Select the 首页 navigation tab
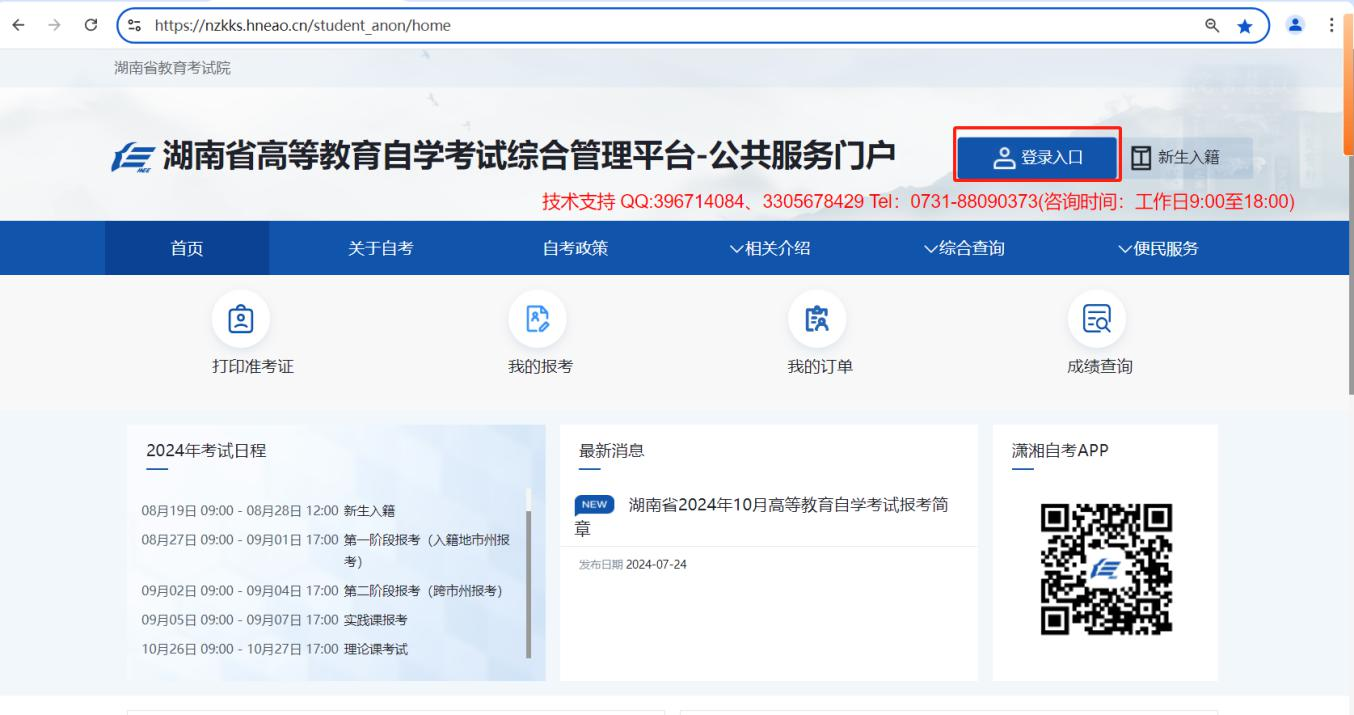The image size is (1354, 715). point(187,249)
